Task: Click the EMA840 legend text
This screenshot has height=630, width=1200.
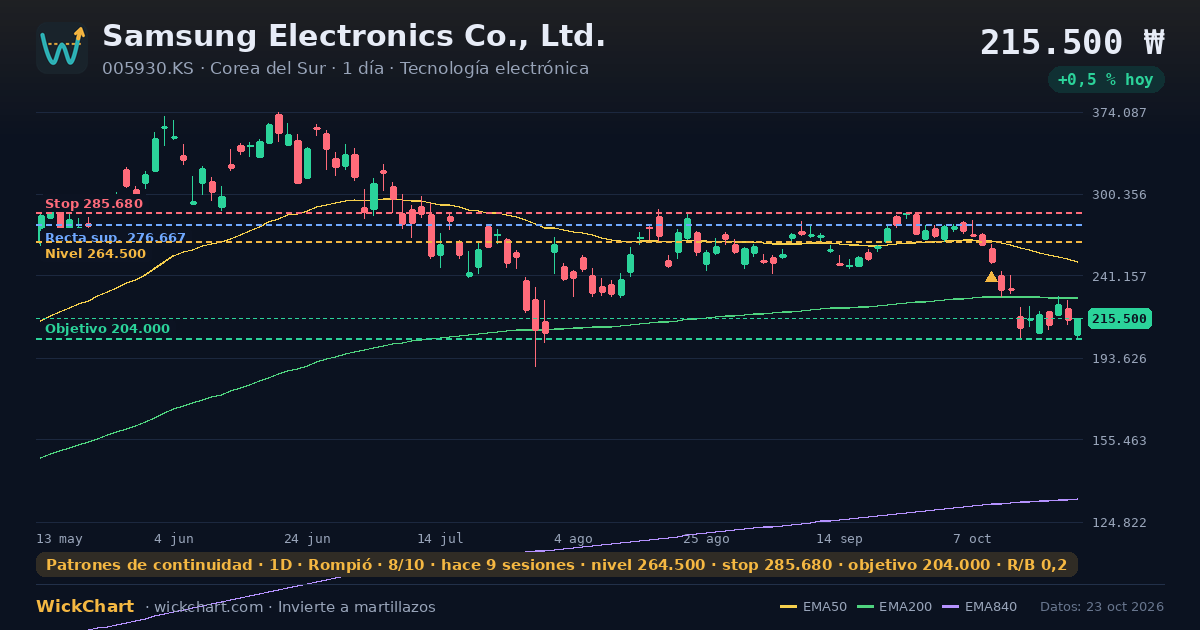Action: point(991,607)
